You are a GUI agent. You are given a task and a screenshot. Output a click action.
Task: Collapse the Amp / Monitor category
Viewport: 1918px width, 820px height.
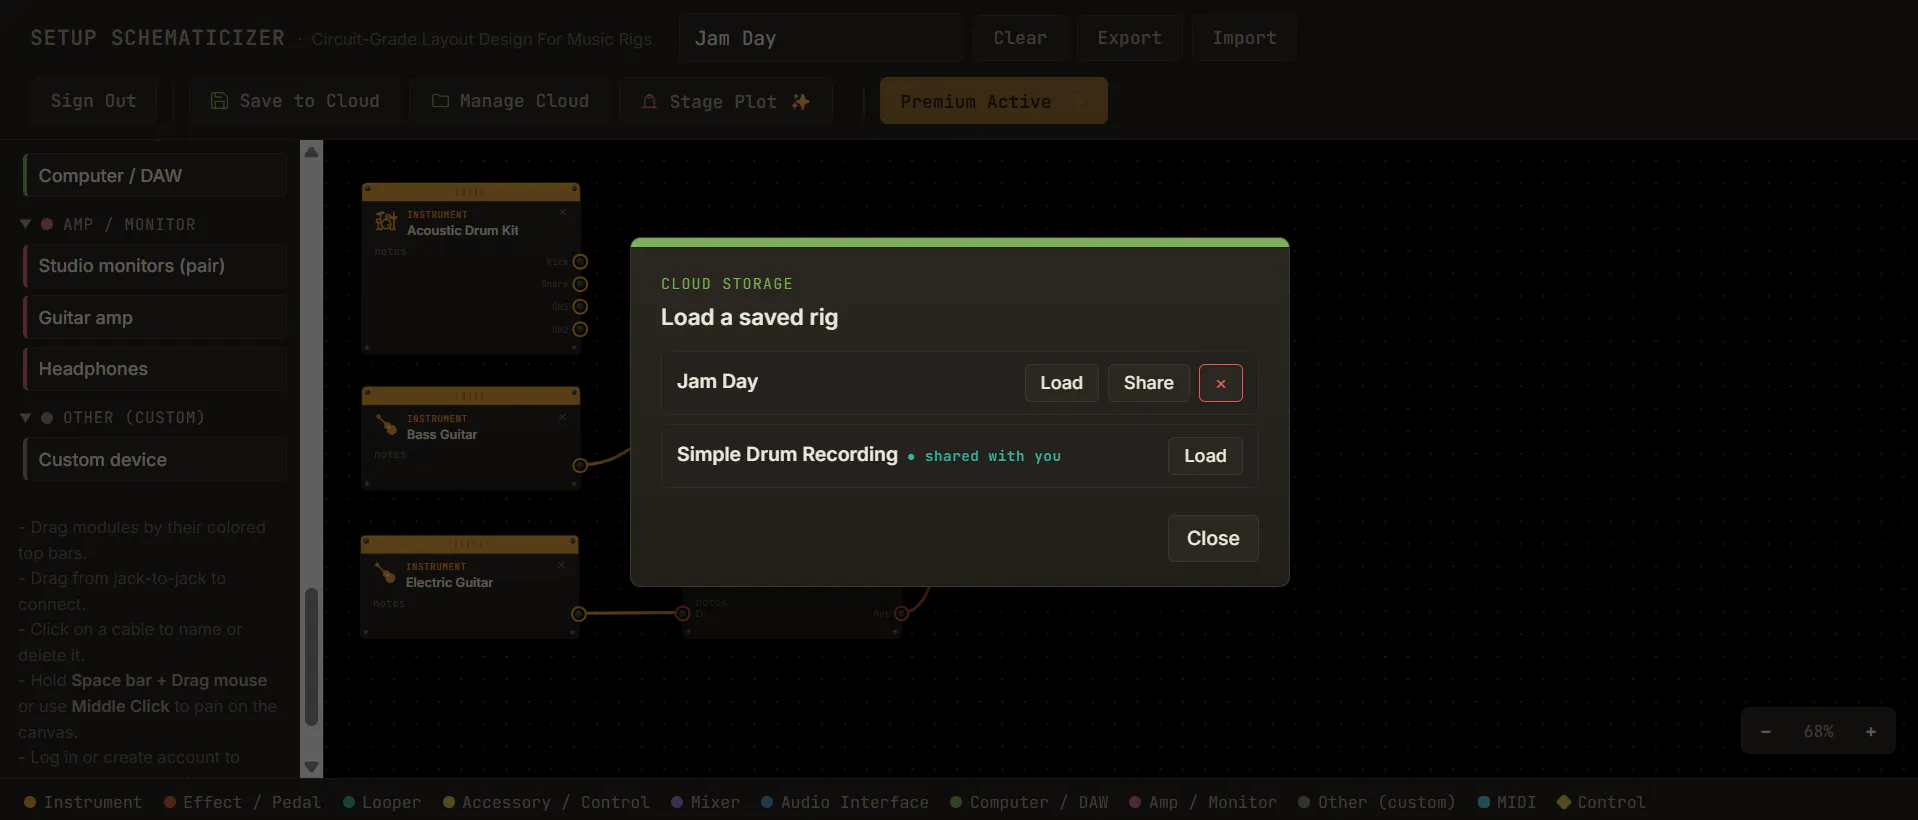(26, 224)
